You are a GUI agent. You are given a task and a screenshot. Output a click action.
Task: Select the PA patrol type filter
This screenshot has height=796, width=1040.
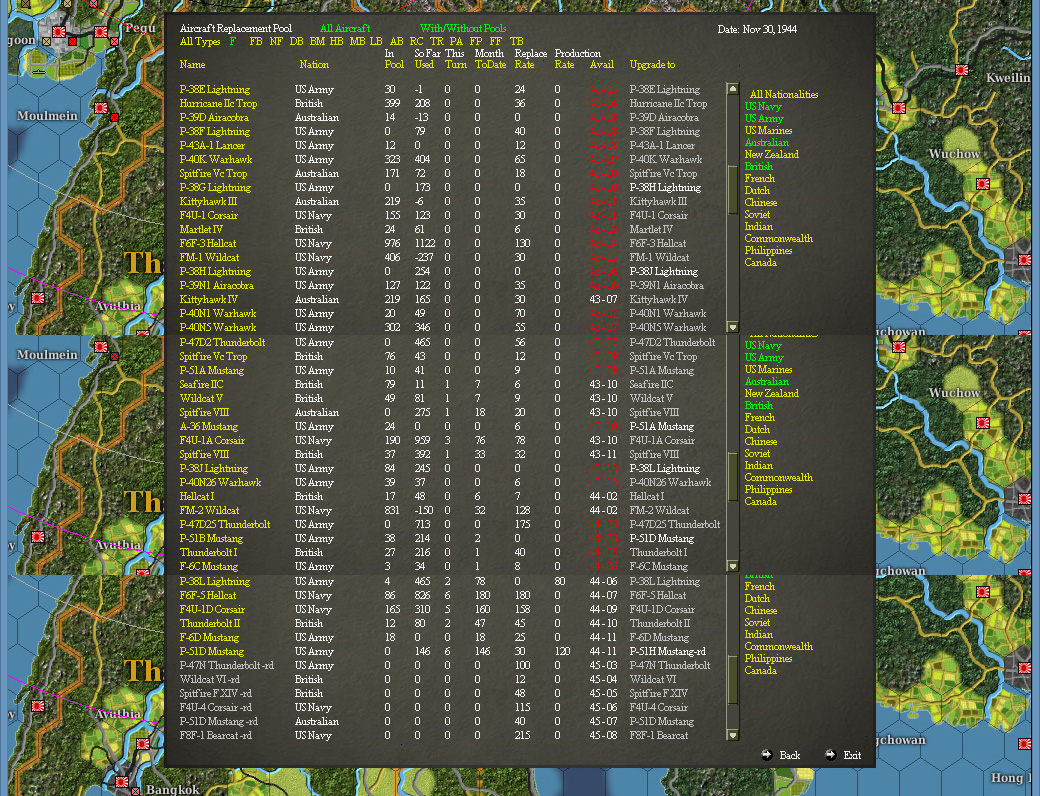(456, 41)
